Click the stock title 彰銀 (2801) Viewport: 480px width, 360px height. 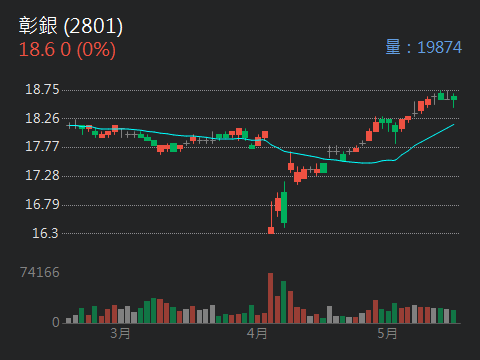(x=71, y=26)
